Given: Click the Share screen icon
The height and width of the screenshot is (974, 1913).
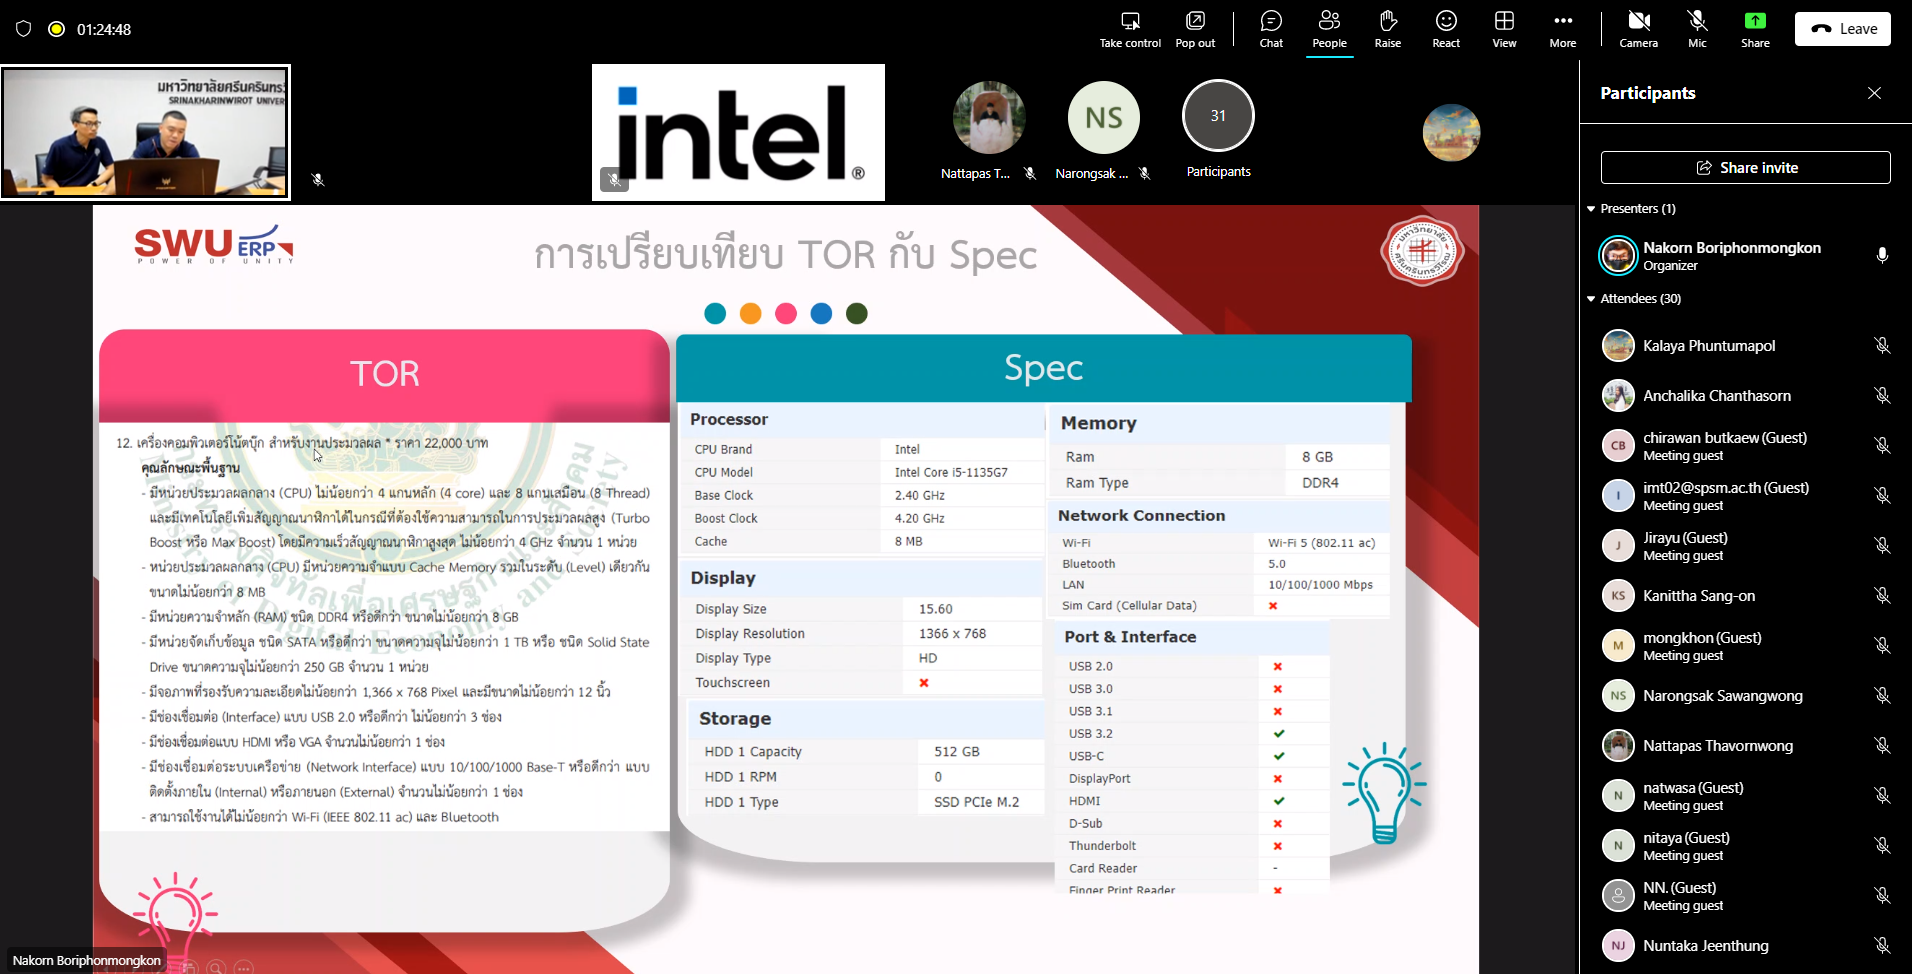Looking at the screenshot, I should (x=1755, y=22).
